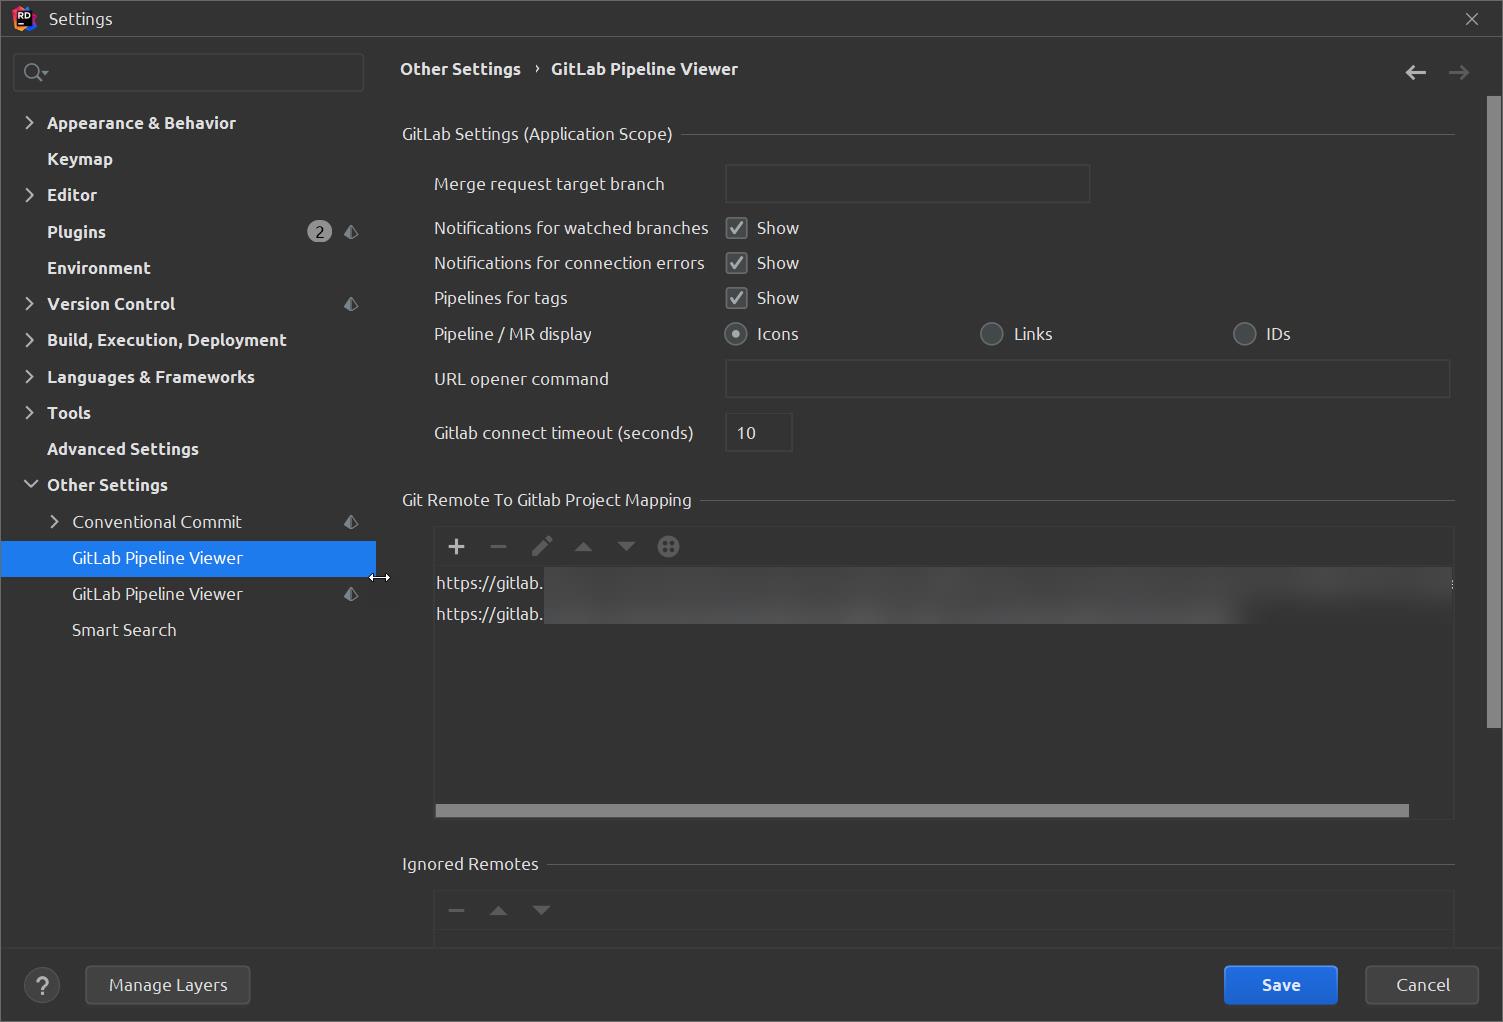Toggle Notifications for connection errors Show checkbox
Image resolution: width=1503 pixels, height=1022 pixels.
coord(736,263)
